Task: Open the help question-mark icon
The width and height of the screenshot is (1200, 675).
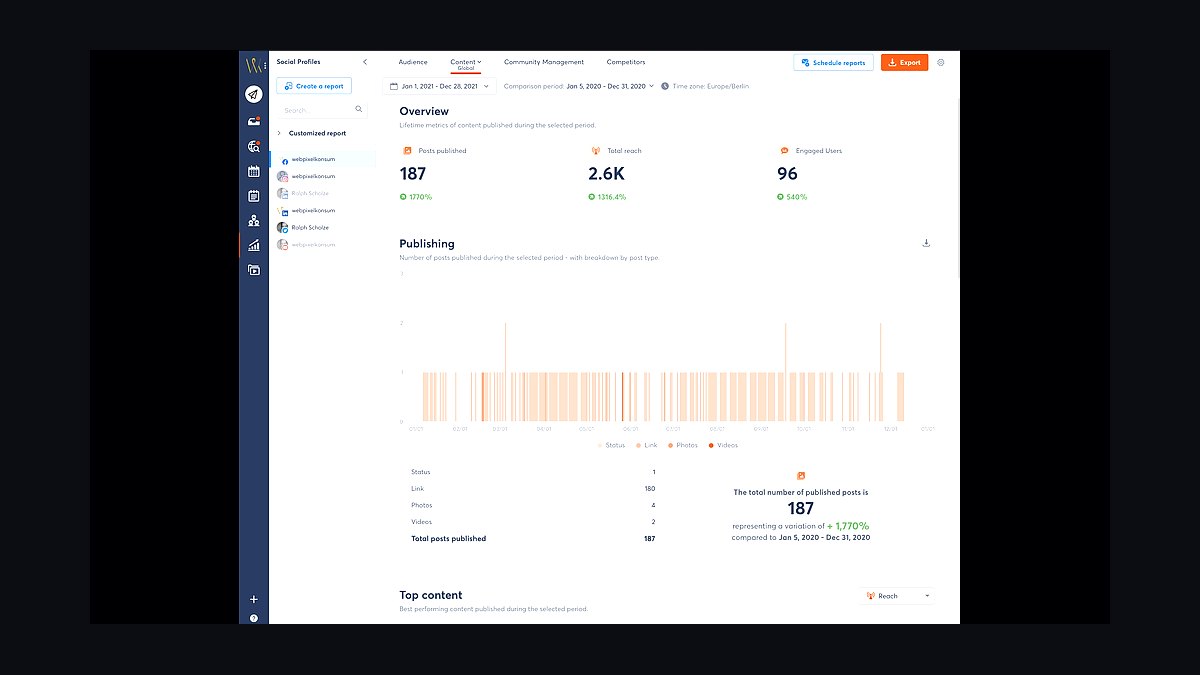Action: (254, 618)
